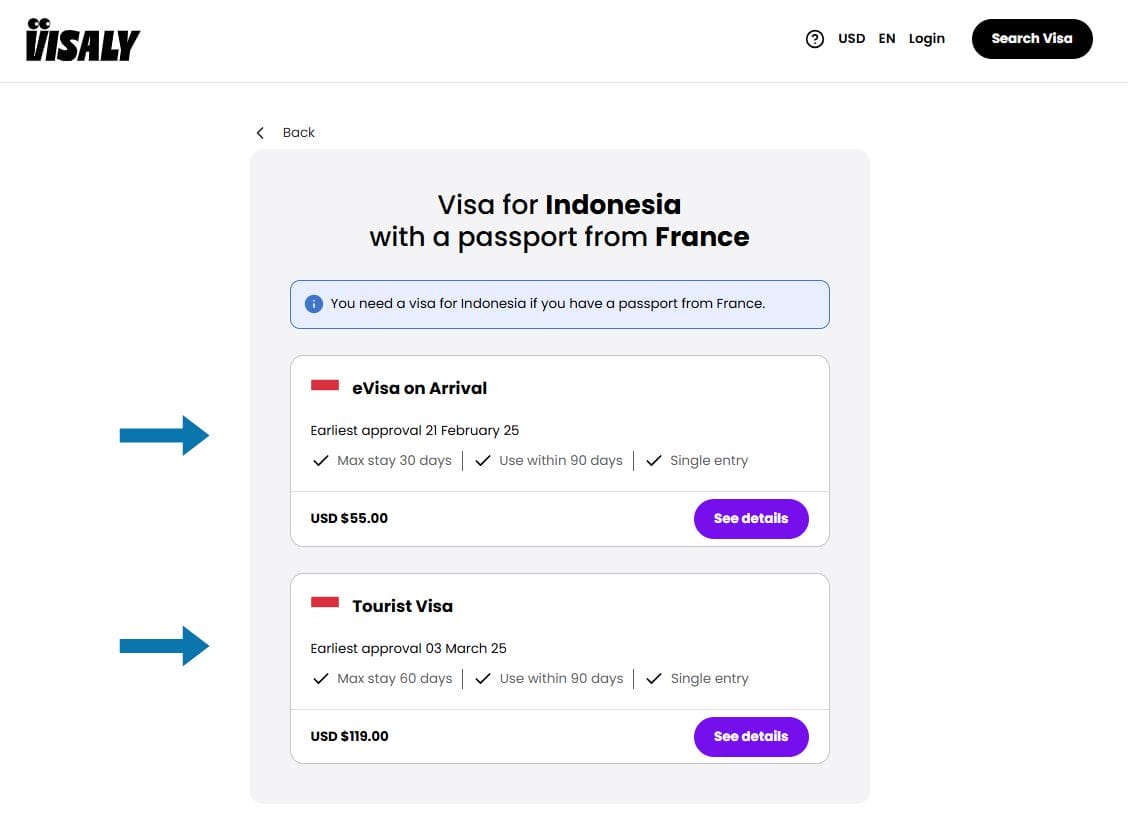
Task: Go back using the Back link
Action: [299, 133]
